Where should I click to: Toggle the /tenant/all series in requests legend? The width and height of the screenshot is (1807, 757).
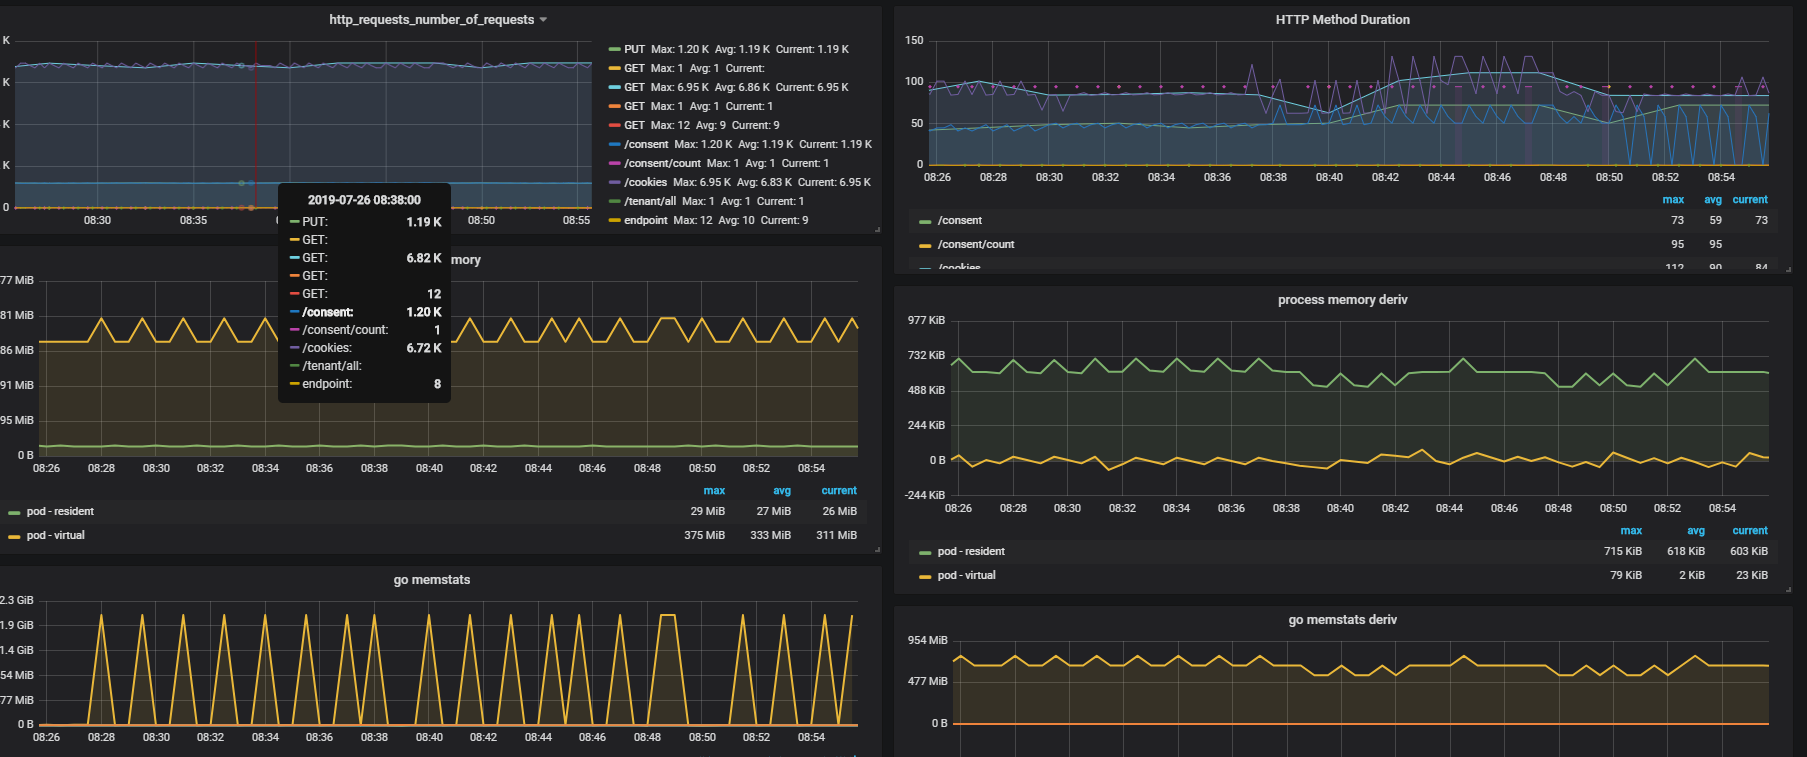coord(650,201)
